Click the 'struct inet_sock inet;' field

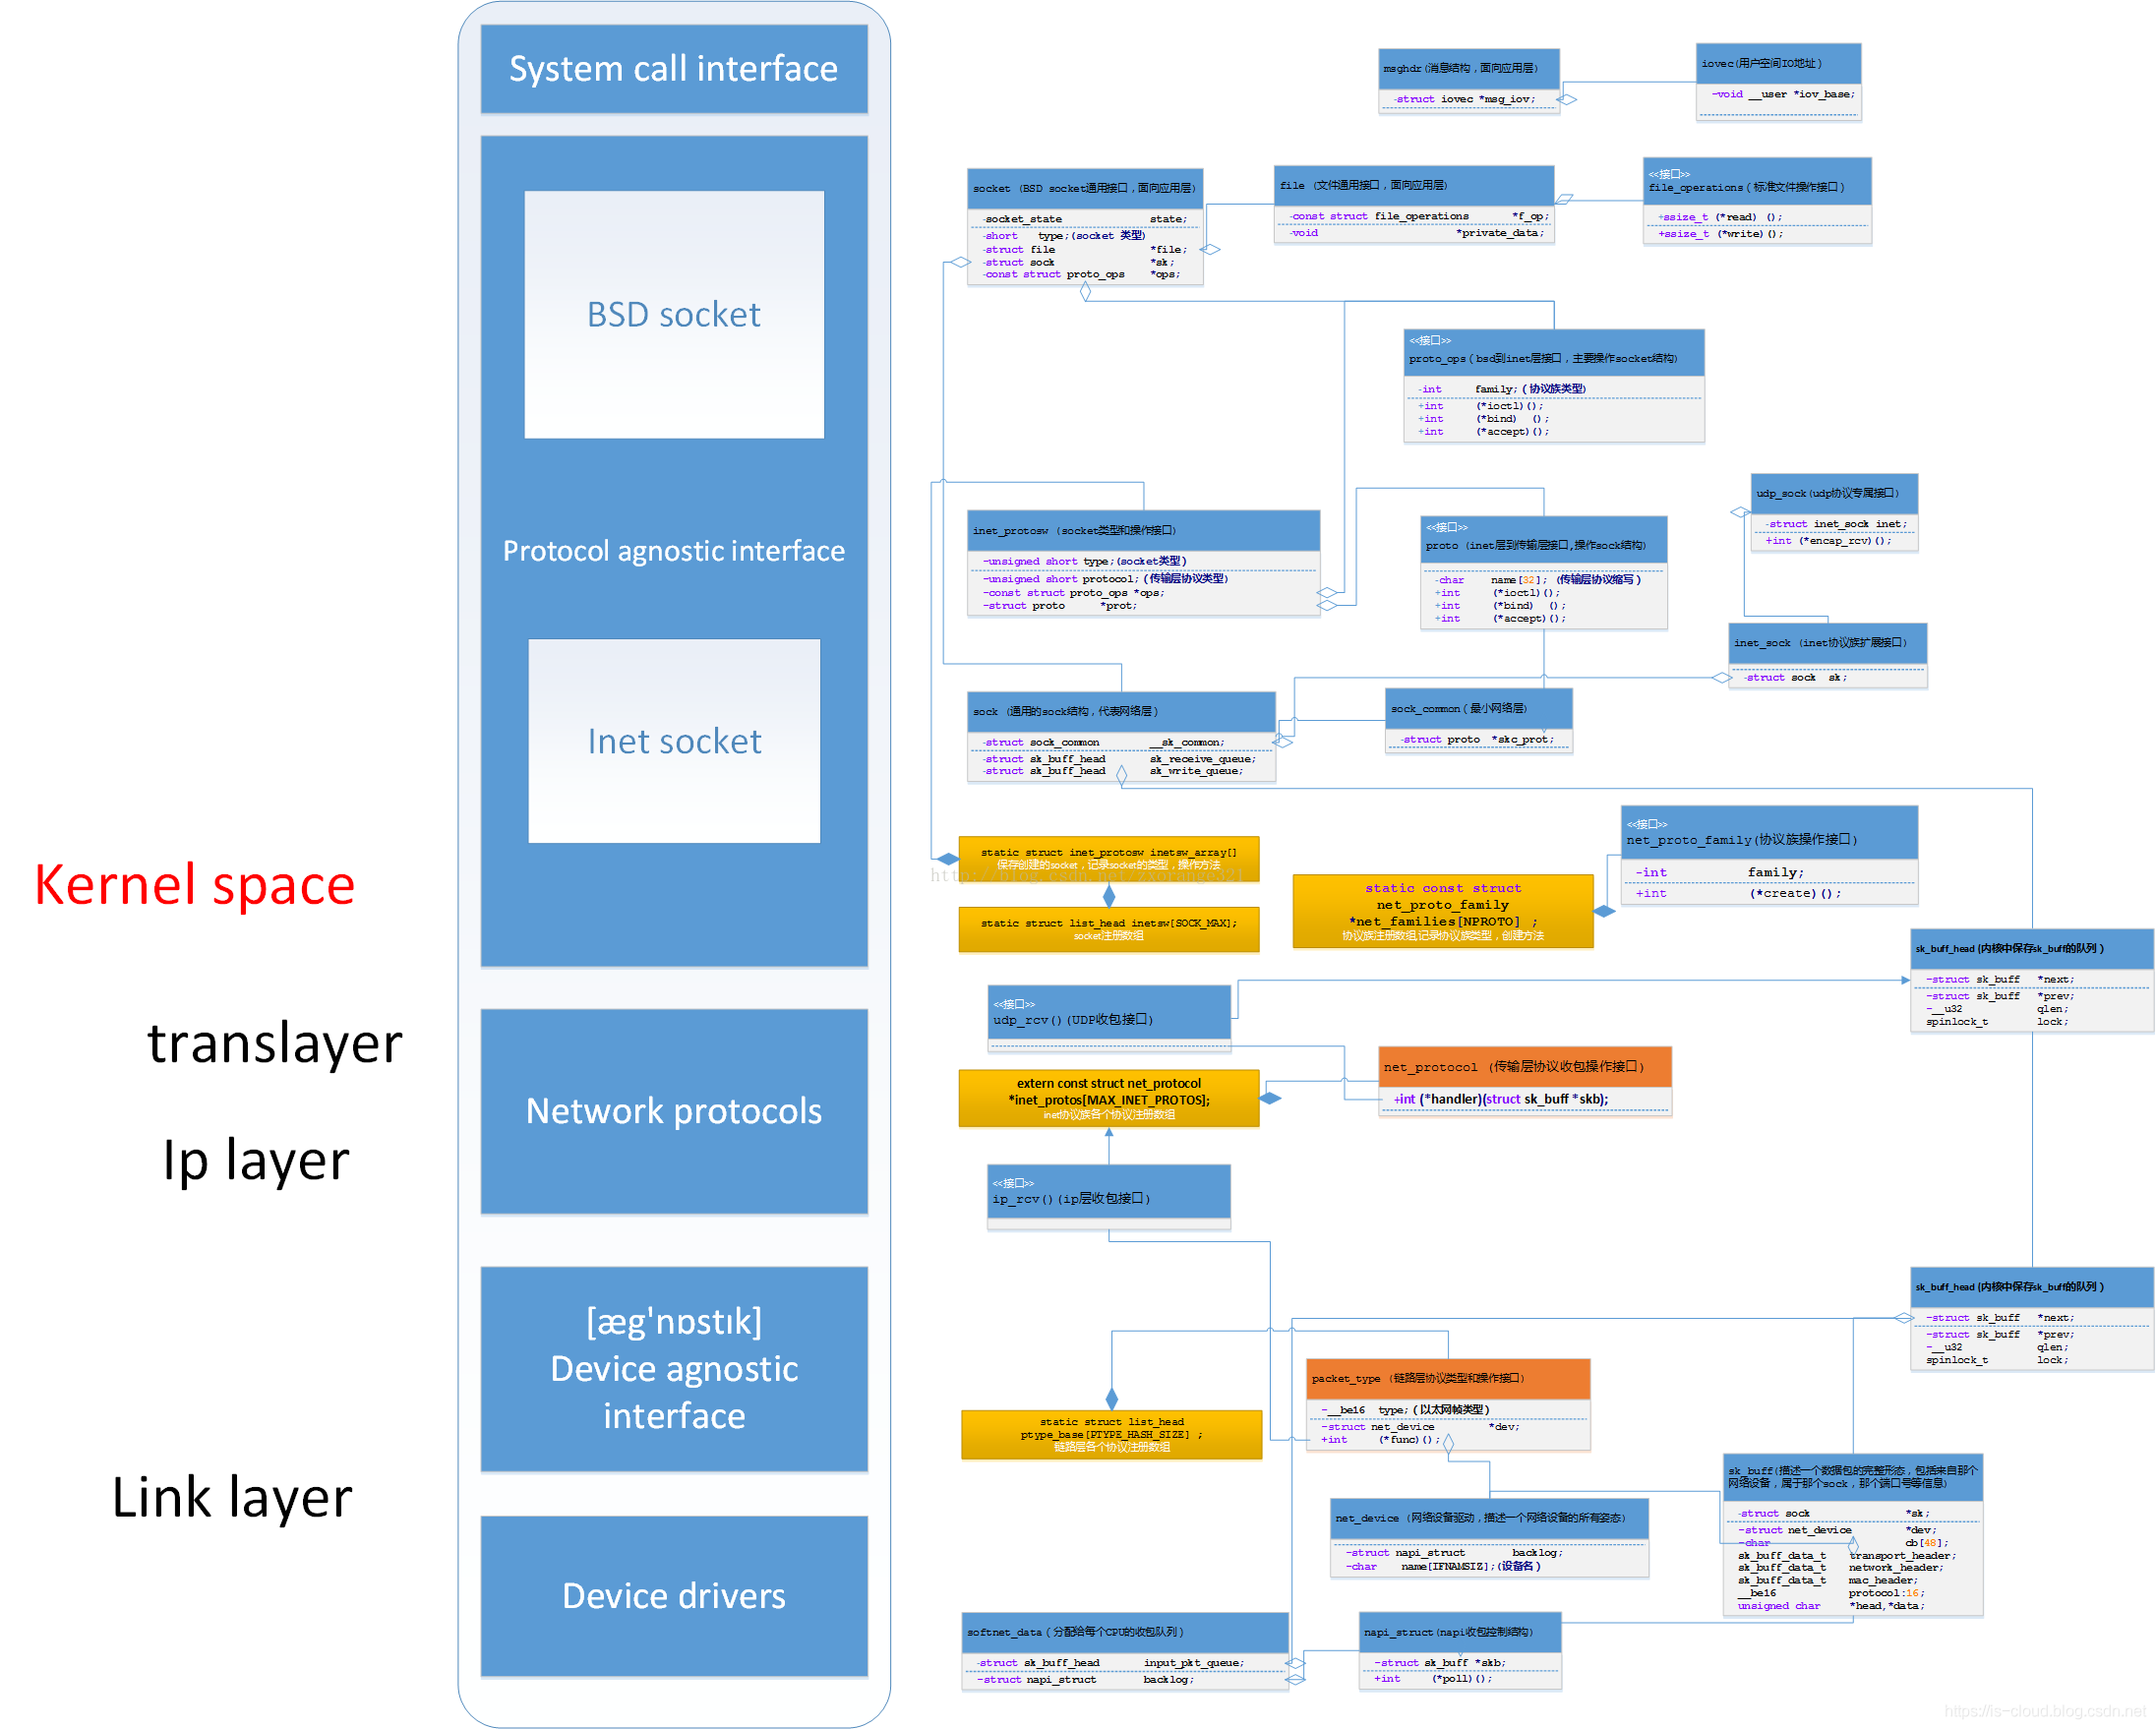pos(1836,524)
